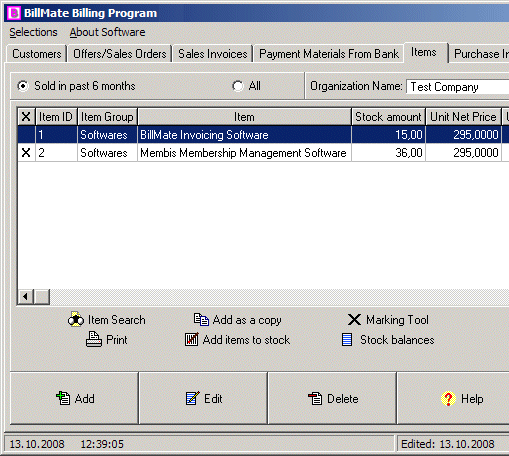Switch to the Offers/Sales Orders tab
The width and height of the screenshot is (509, 456).
pos(120,54)
